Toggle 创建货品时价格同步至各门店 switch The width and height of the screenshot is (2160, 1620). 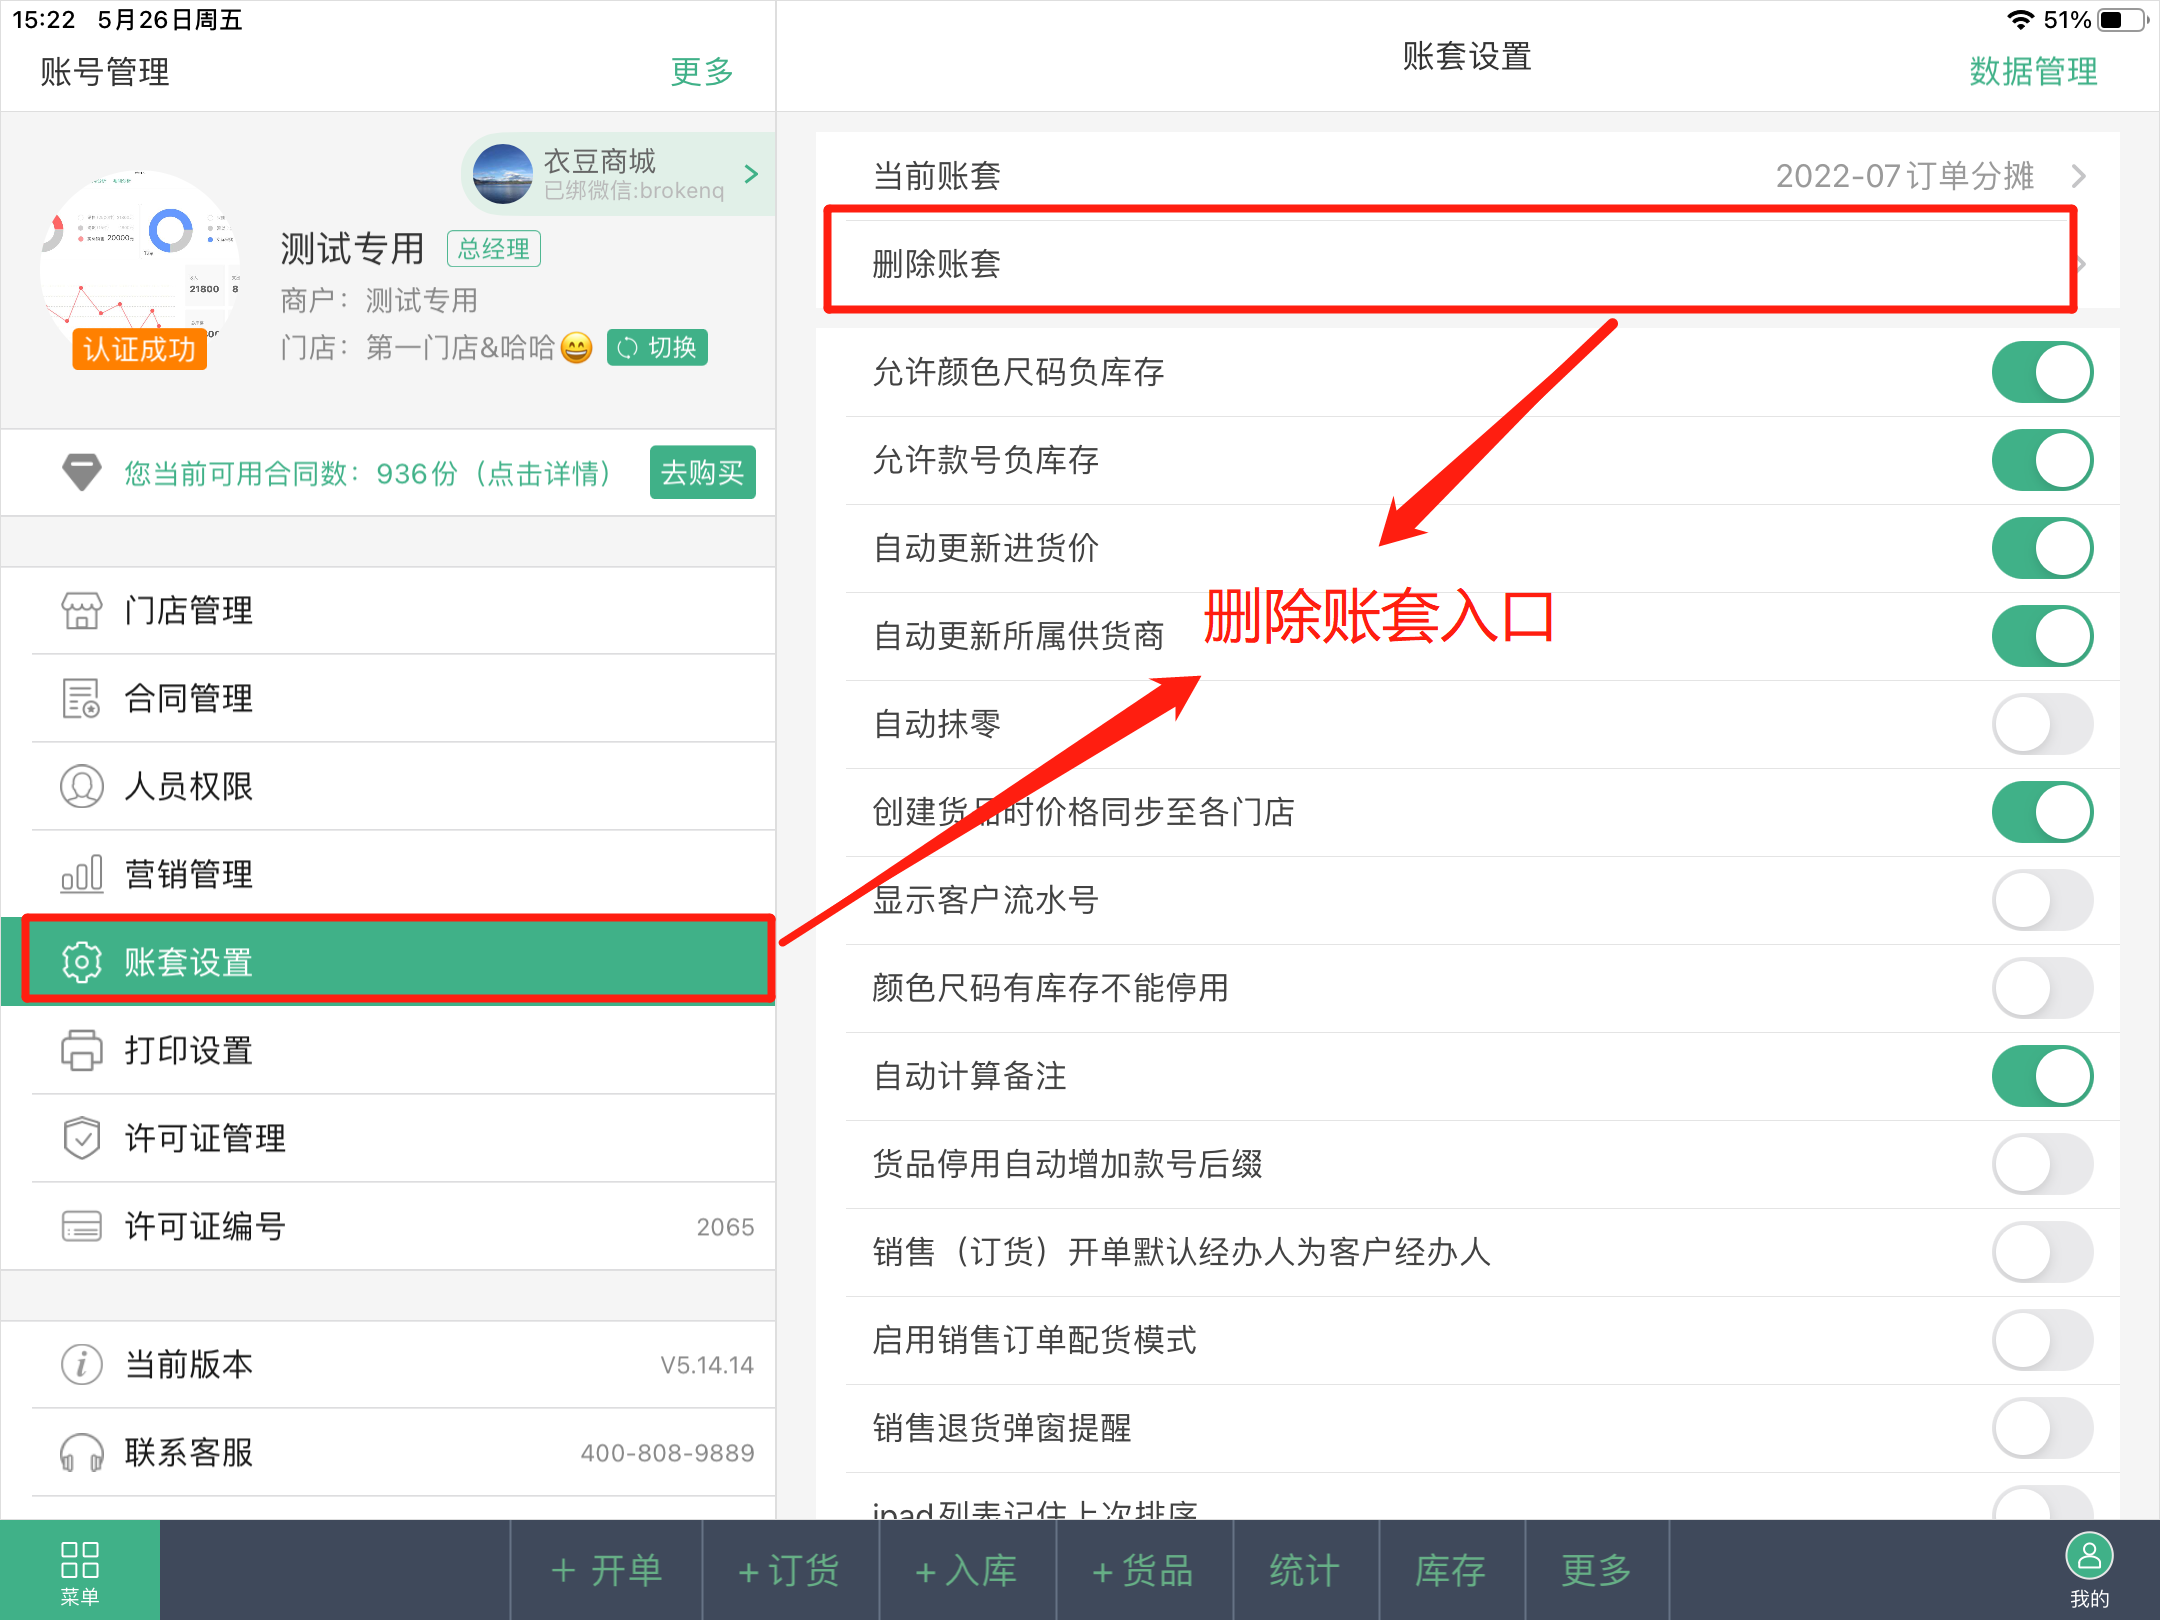pos(2042,812)
